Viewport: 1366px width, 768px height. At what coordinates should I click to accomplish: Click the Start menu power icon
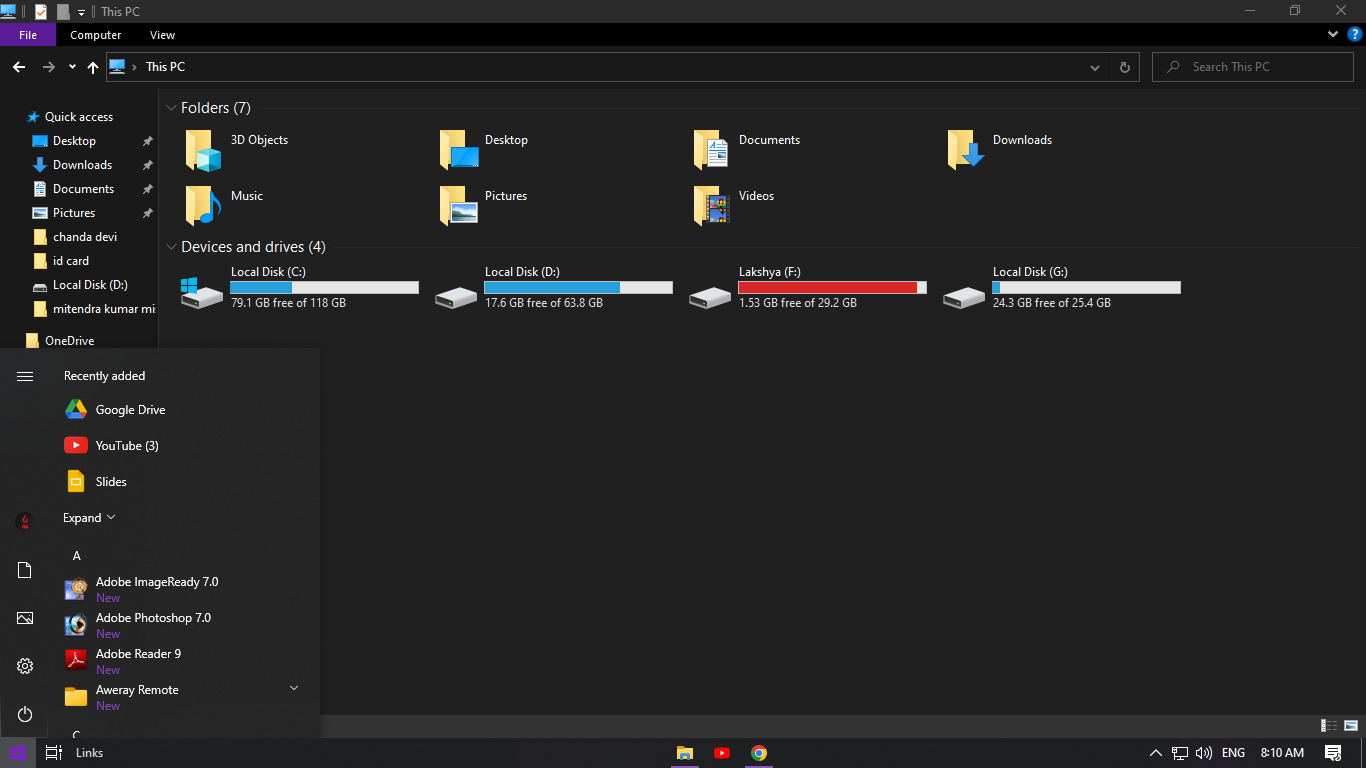pyautogui.click(x=25, y=714)
